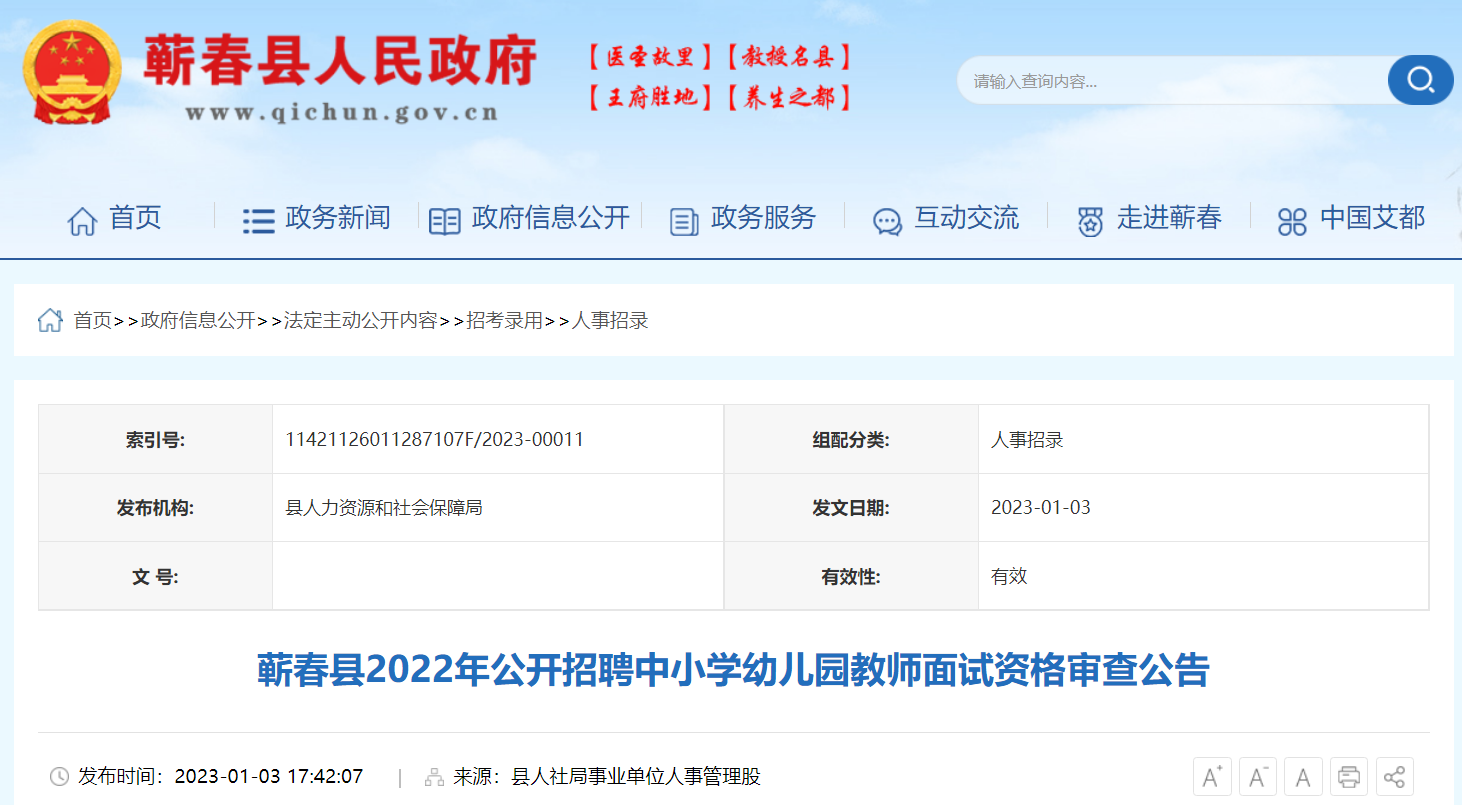Click the red slogan 【教授名县】

point(788,57)
